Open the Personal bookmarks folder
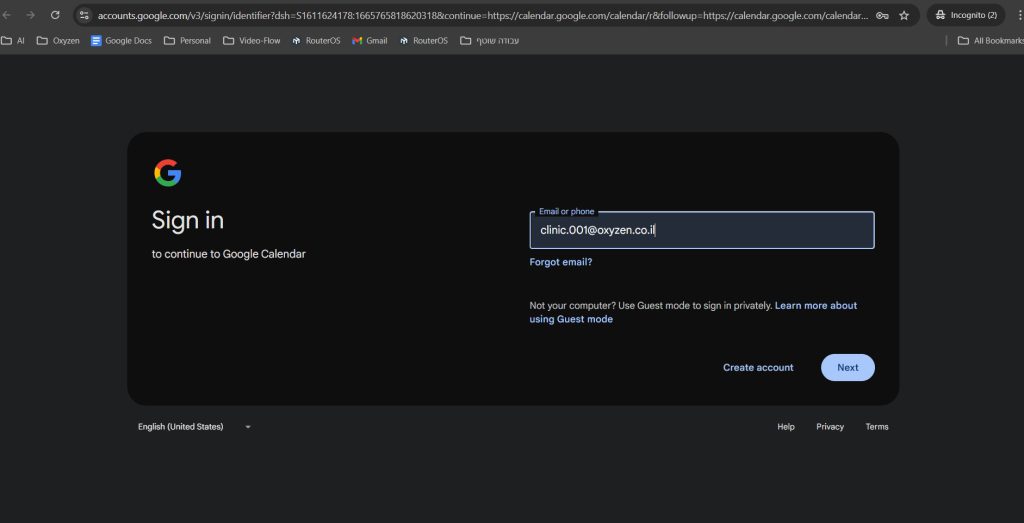The height and width of the screenshot is (523, 1024). pos(187,40)
